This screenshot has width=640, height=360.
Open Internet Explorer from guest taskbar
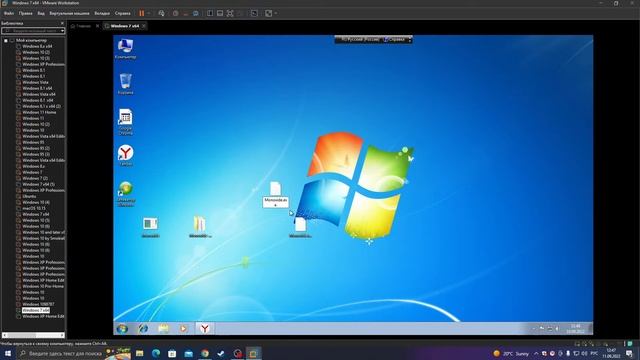pyautogui.click(x=143, y=329)
